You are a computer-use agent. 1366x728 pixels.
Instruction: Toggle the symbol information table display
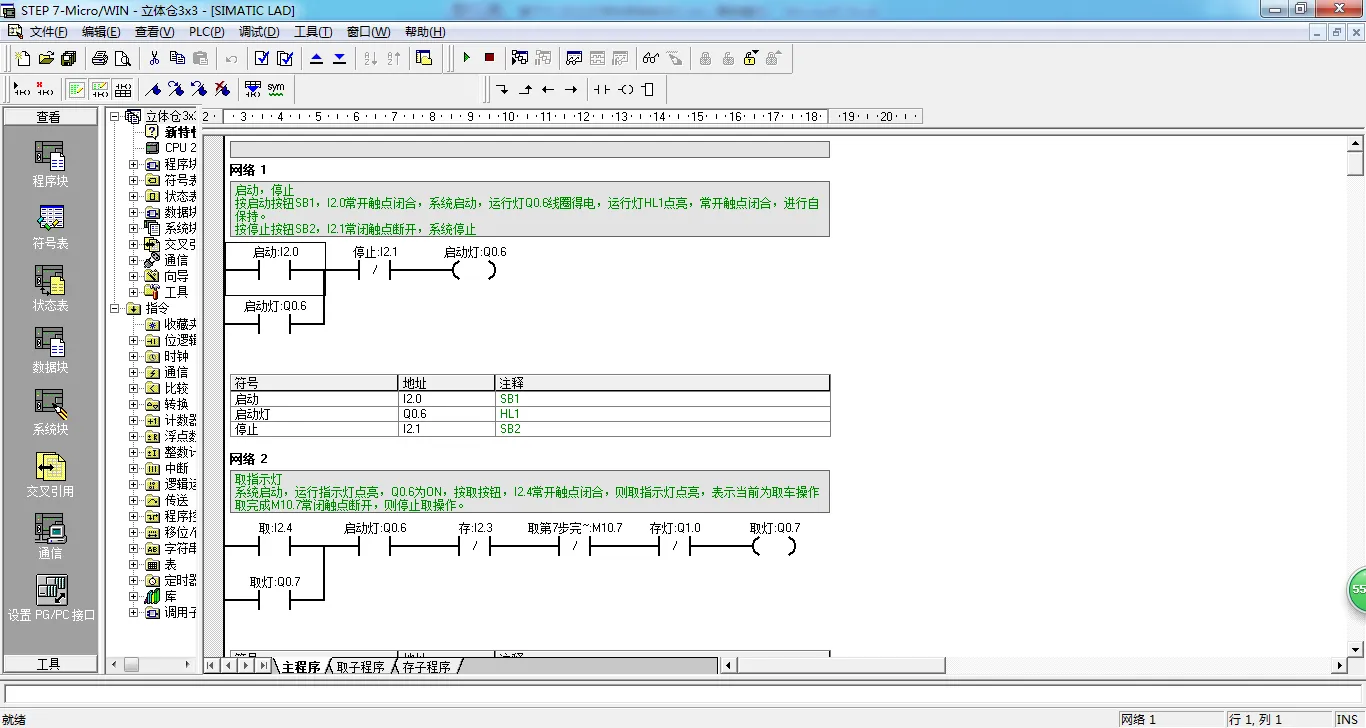click(122, 89)
